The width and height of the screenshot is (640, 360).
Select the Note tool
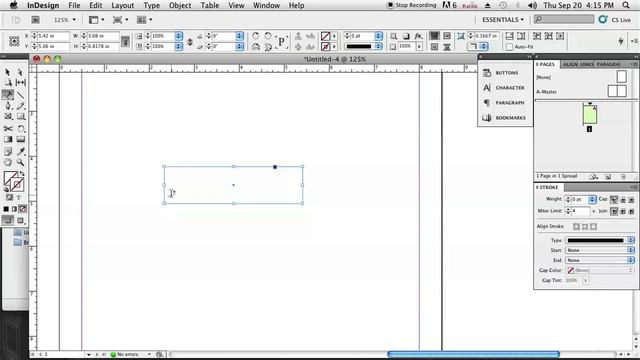[x=8, y=151]
